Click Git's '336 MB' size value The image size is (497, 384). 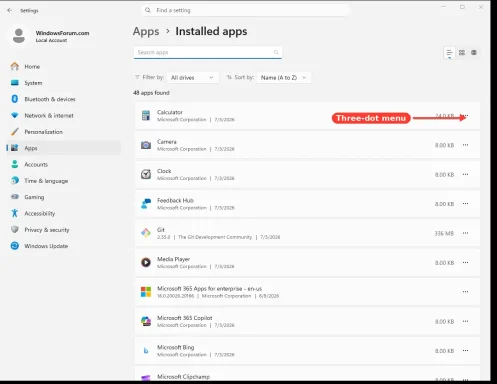pos(444,233)
